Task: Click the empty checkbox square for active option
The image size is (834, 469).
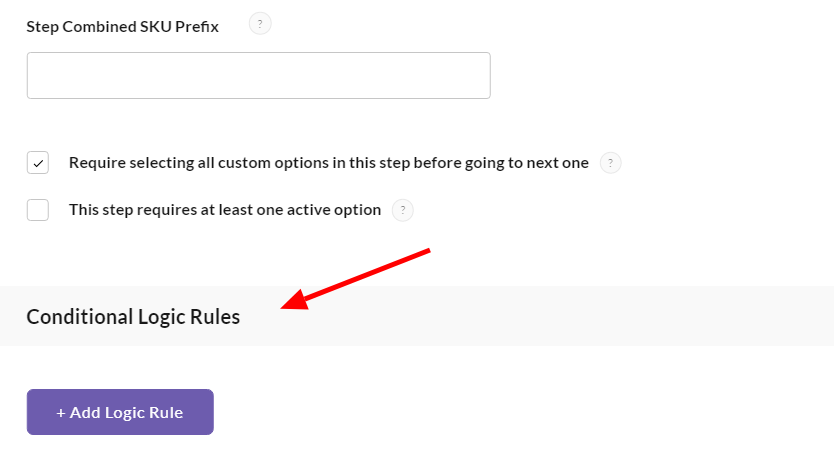Action: [38, 210]
